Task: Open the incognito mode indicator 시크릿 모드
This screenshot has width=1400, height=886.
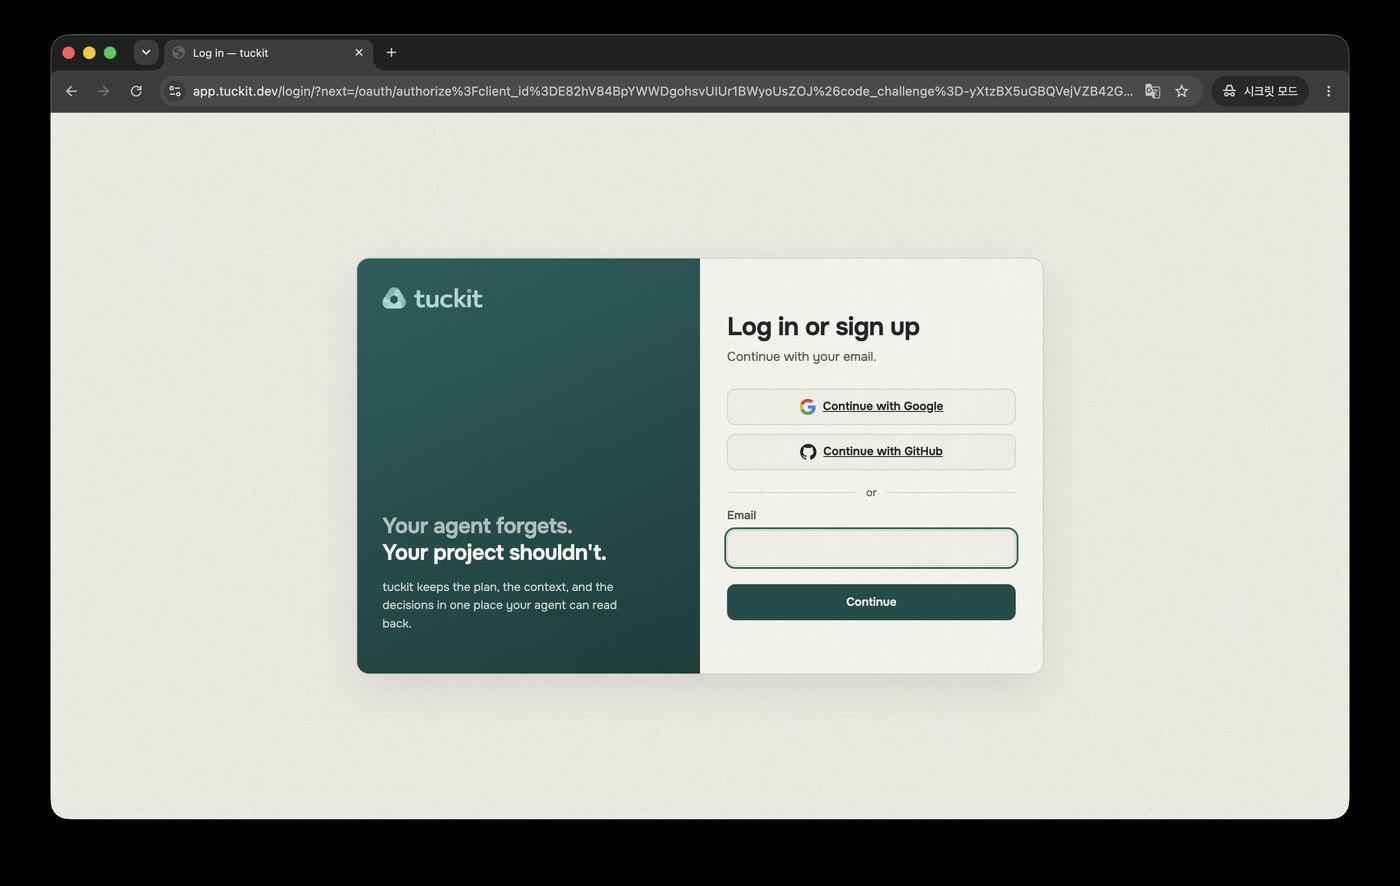Action: coord(1261,91)
